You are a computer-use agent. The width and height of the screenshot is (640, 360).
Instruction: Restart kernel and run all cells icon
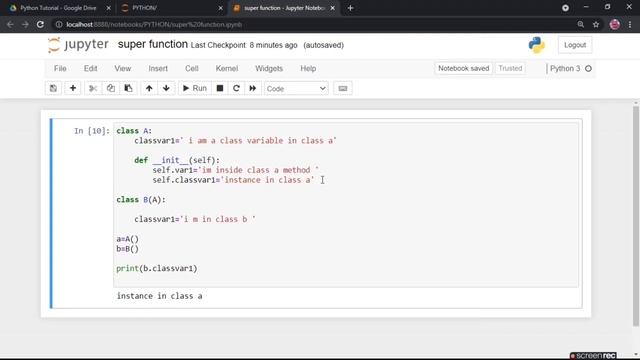253,88
